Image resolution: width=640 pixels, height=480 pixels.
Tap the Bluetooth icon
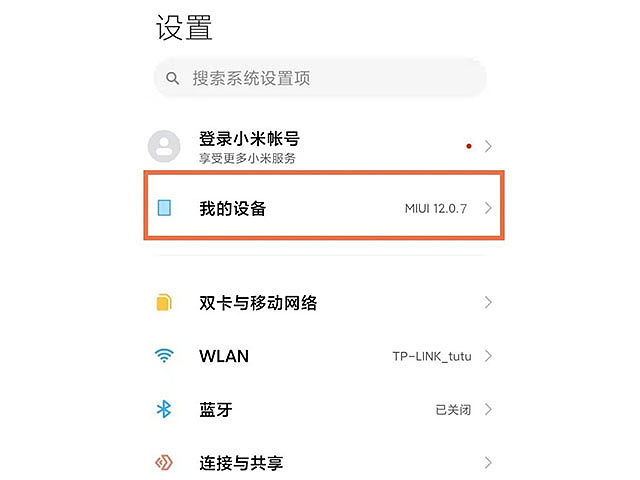tap(164, 409)
